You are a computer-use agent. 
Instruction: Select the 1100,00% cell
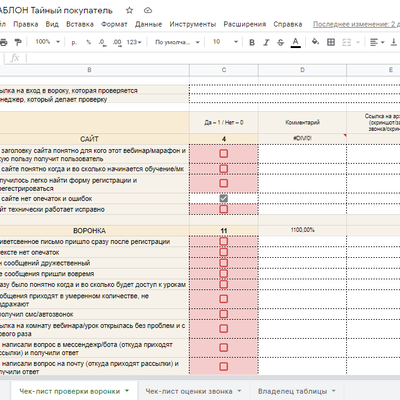[x=302, y=230]
